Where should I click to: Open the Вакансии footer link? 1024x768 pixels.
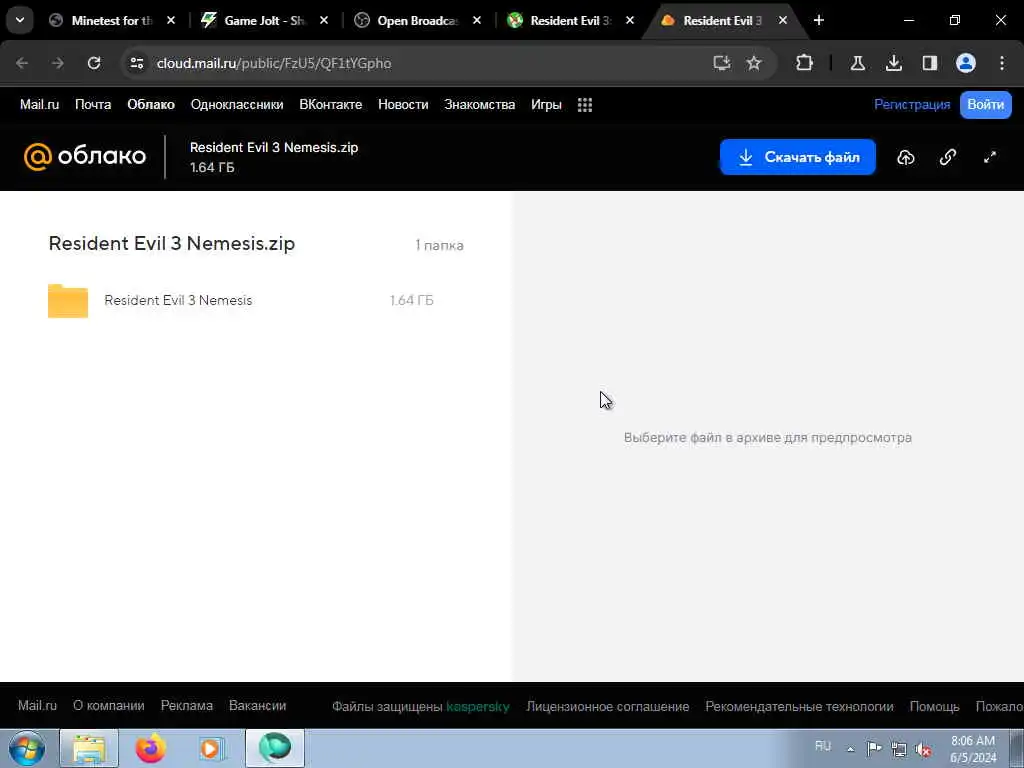[x=257, y=706]
